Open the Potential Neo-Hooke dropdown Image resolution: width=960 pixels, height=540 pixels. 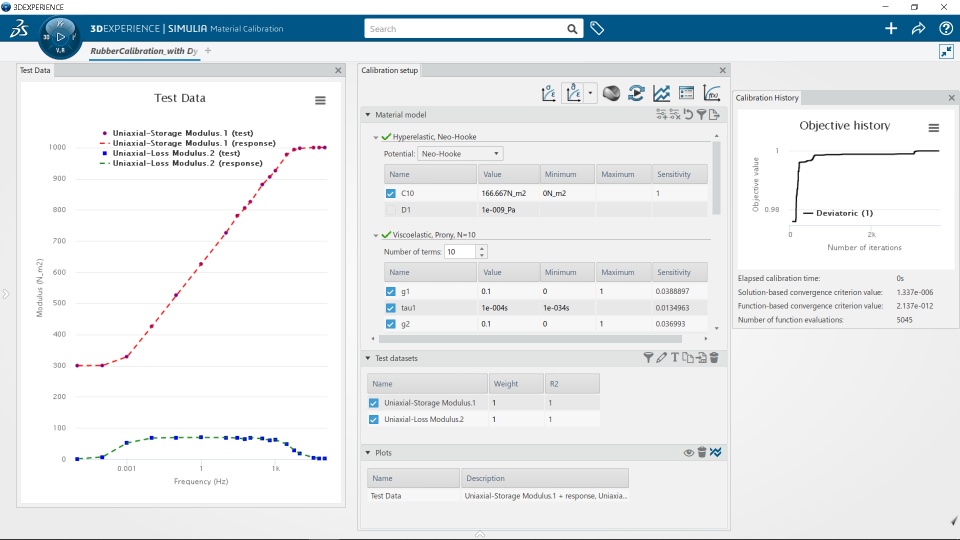pos(460,154)
